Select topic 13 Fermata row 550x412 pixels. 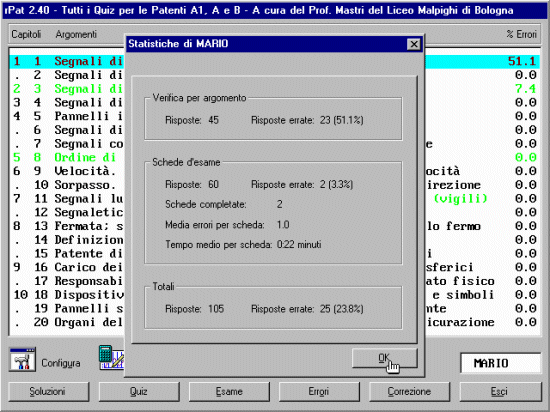(x=274, y=226)
